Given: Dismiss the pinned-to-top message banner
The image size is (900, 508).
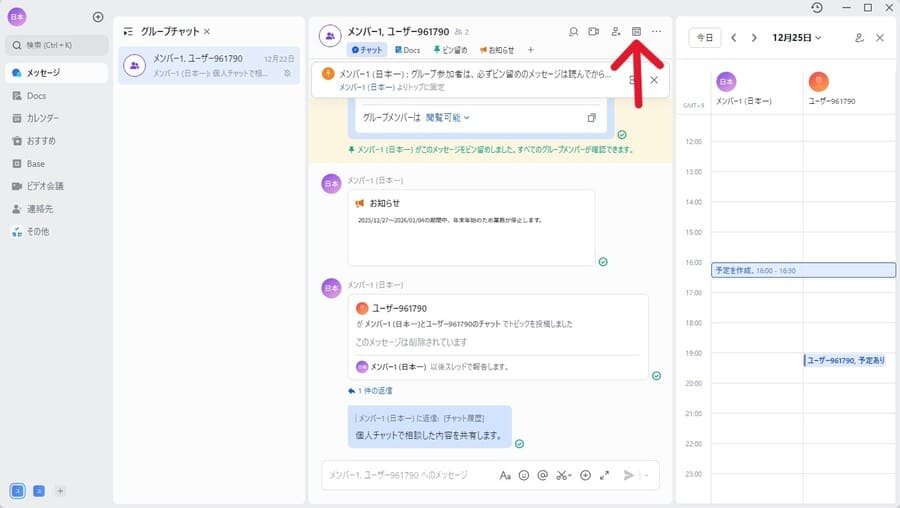Looking at the screenshot, I should 654,80.
